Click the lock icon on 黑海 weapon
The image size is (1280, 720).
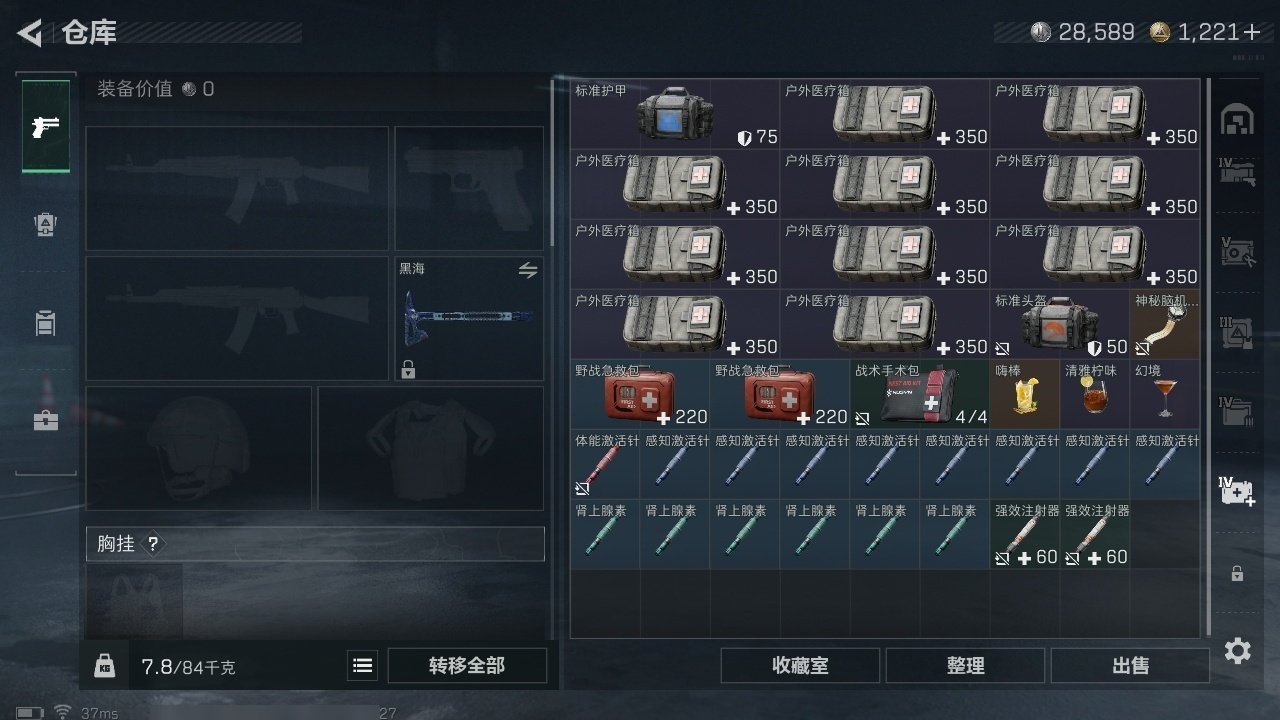(408, 369)
